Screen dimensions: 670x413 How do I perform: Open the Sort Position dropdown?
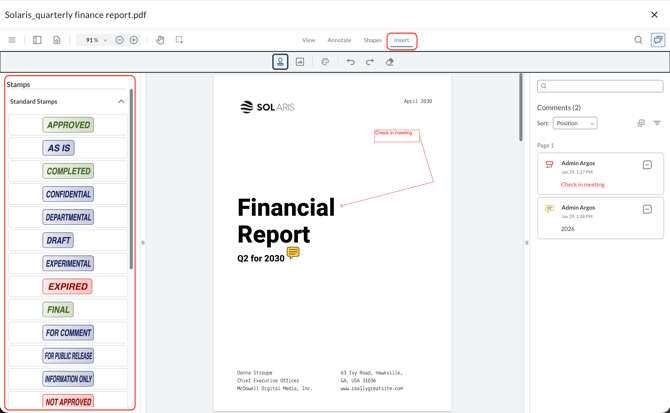575,123
